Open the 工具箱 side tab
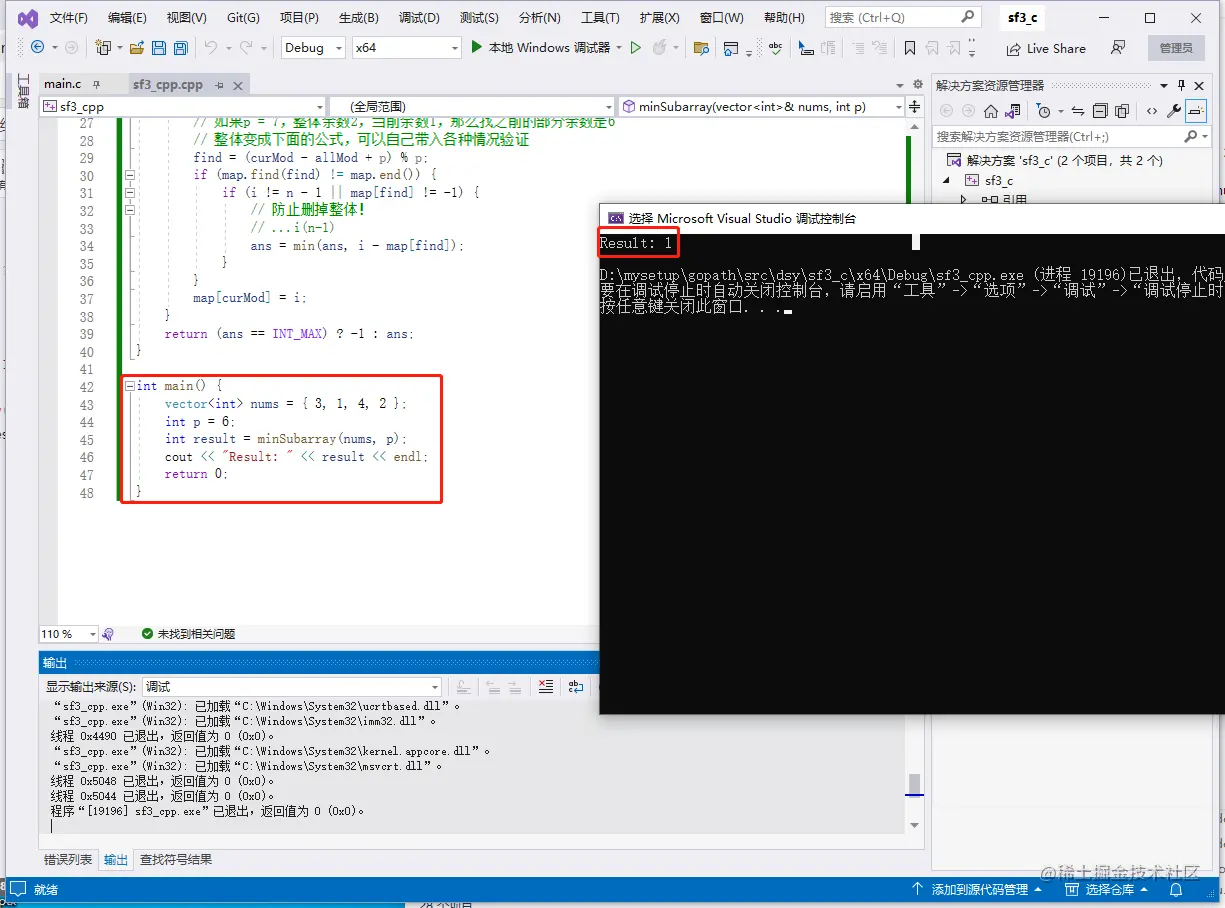 click(24, 91)
